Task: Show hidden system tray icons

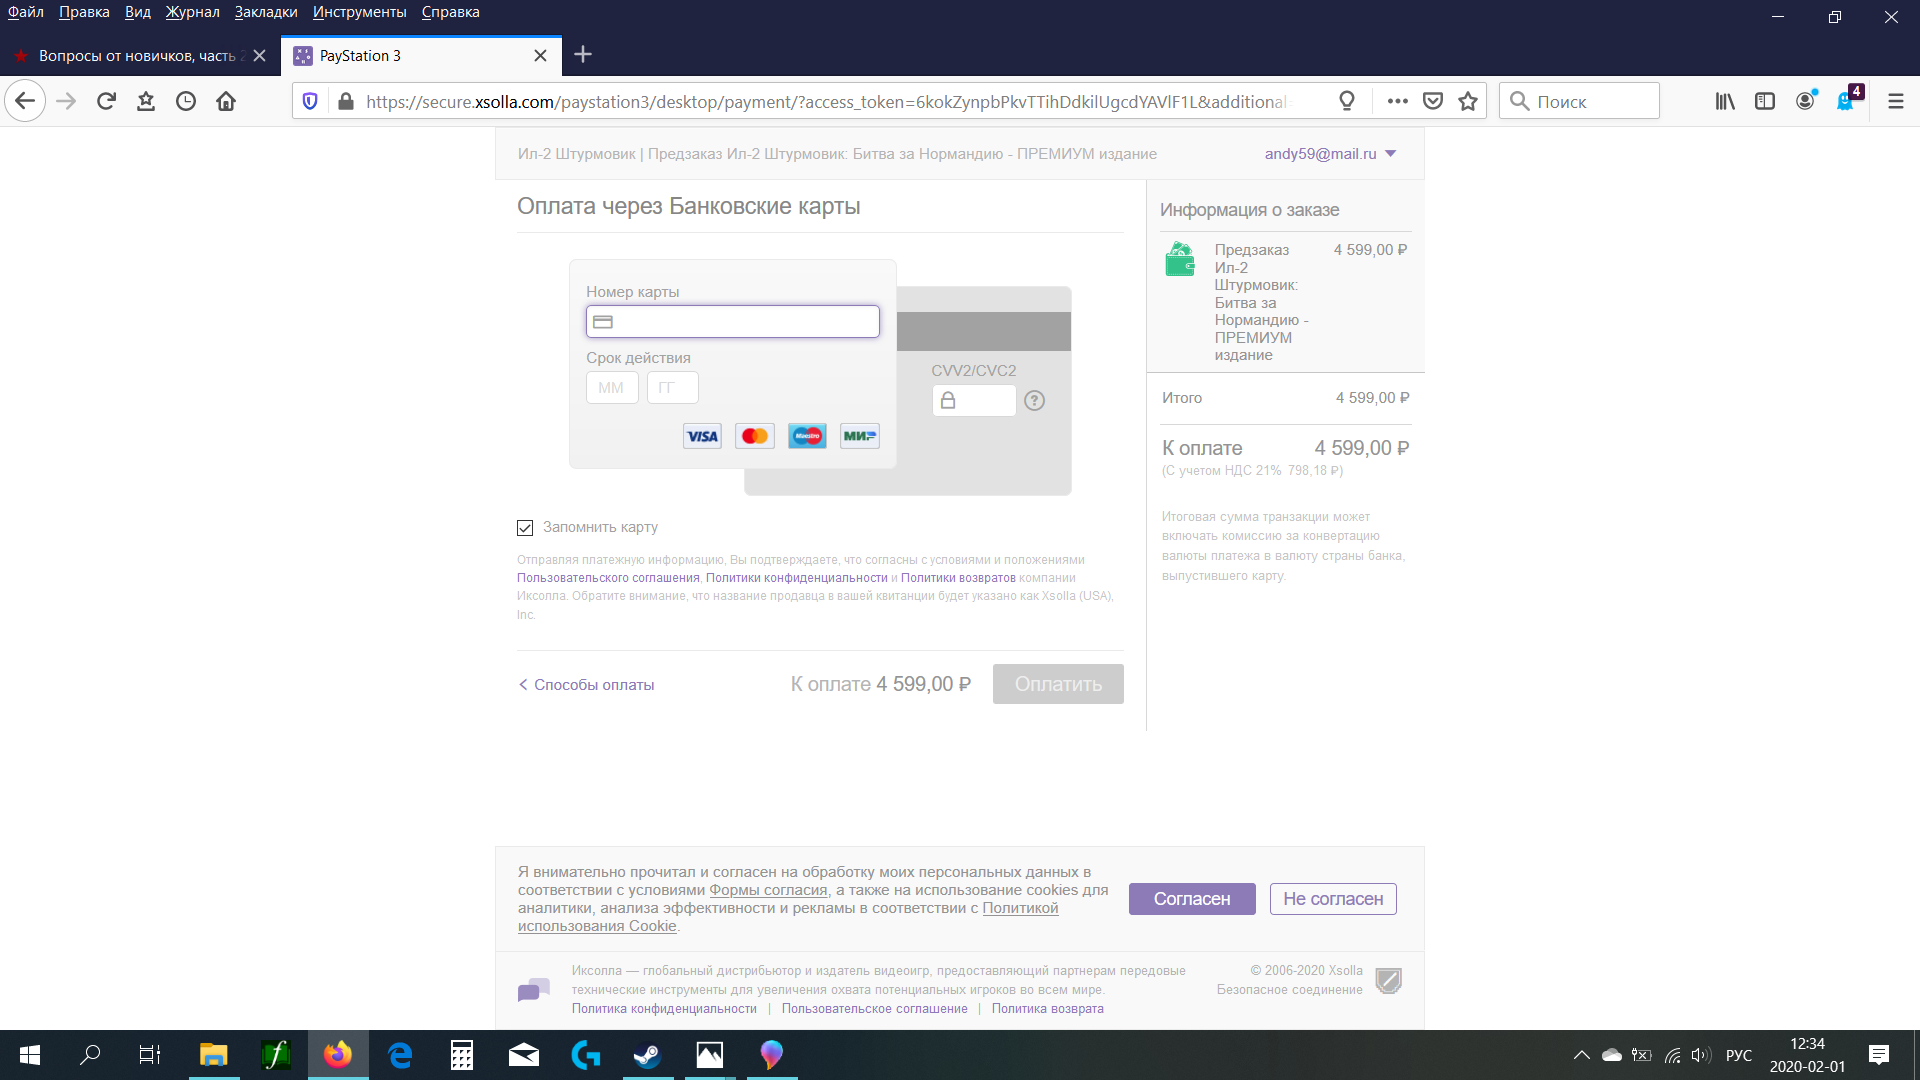Action: coord(1581,1055)
